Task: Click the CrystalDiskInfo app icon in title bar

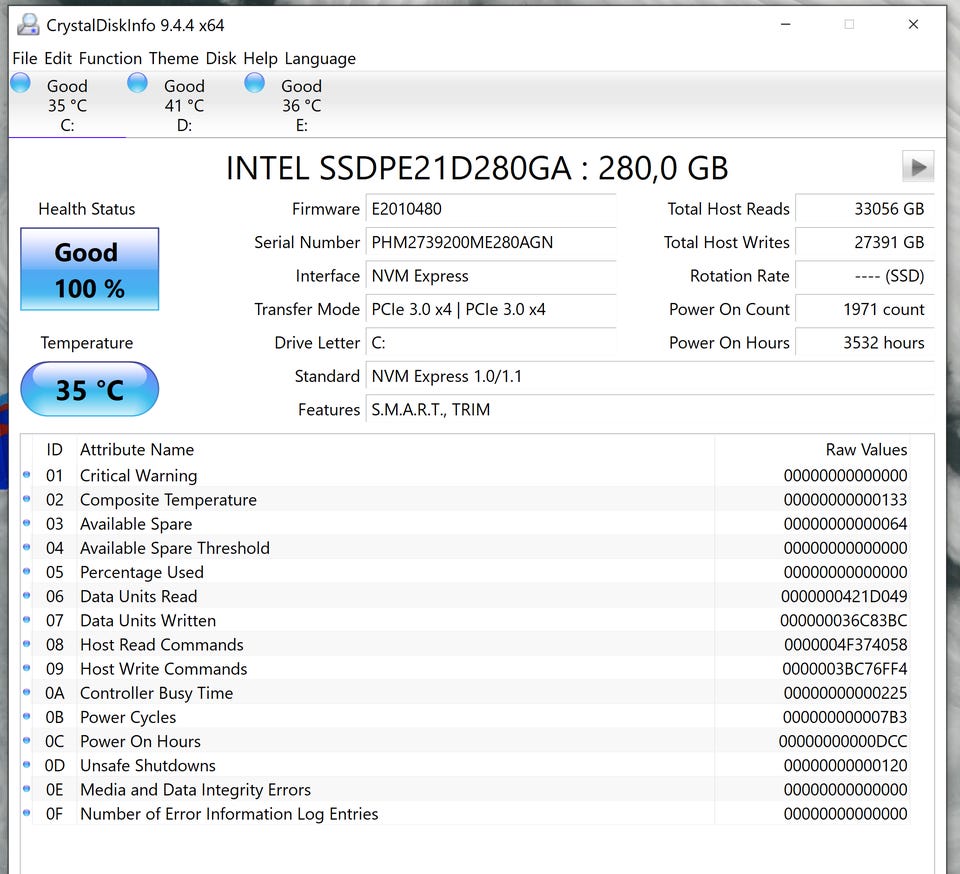Action: (28, 24)
